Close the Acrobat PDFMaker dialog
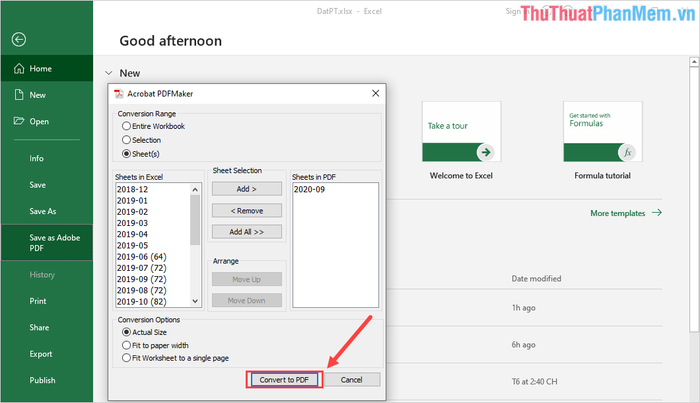This screenshot has width=700, height=403. coord(375,93)
